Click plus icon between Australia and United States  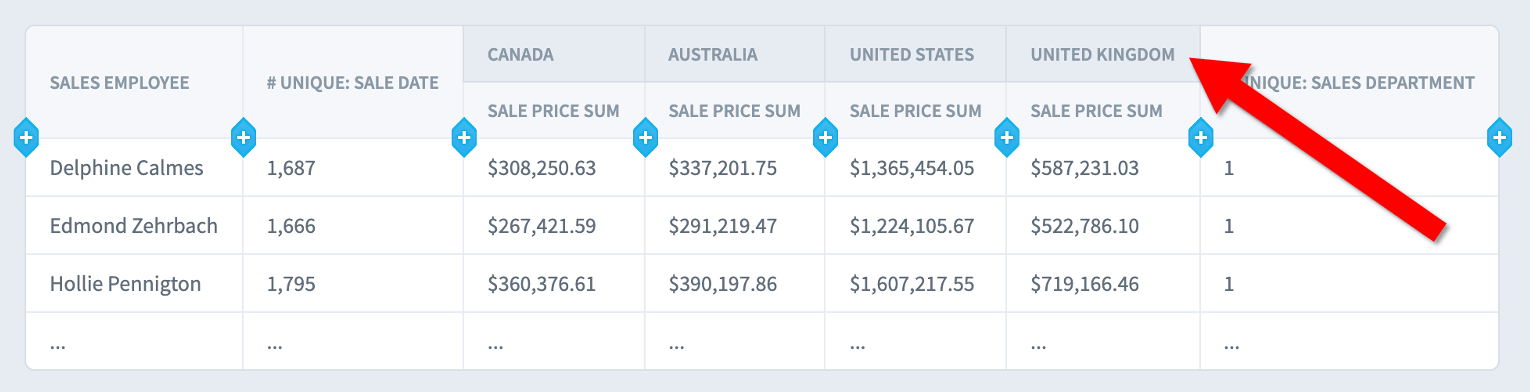pyautogui.click(x=825, y=137)
